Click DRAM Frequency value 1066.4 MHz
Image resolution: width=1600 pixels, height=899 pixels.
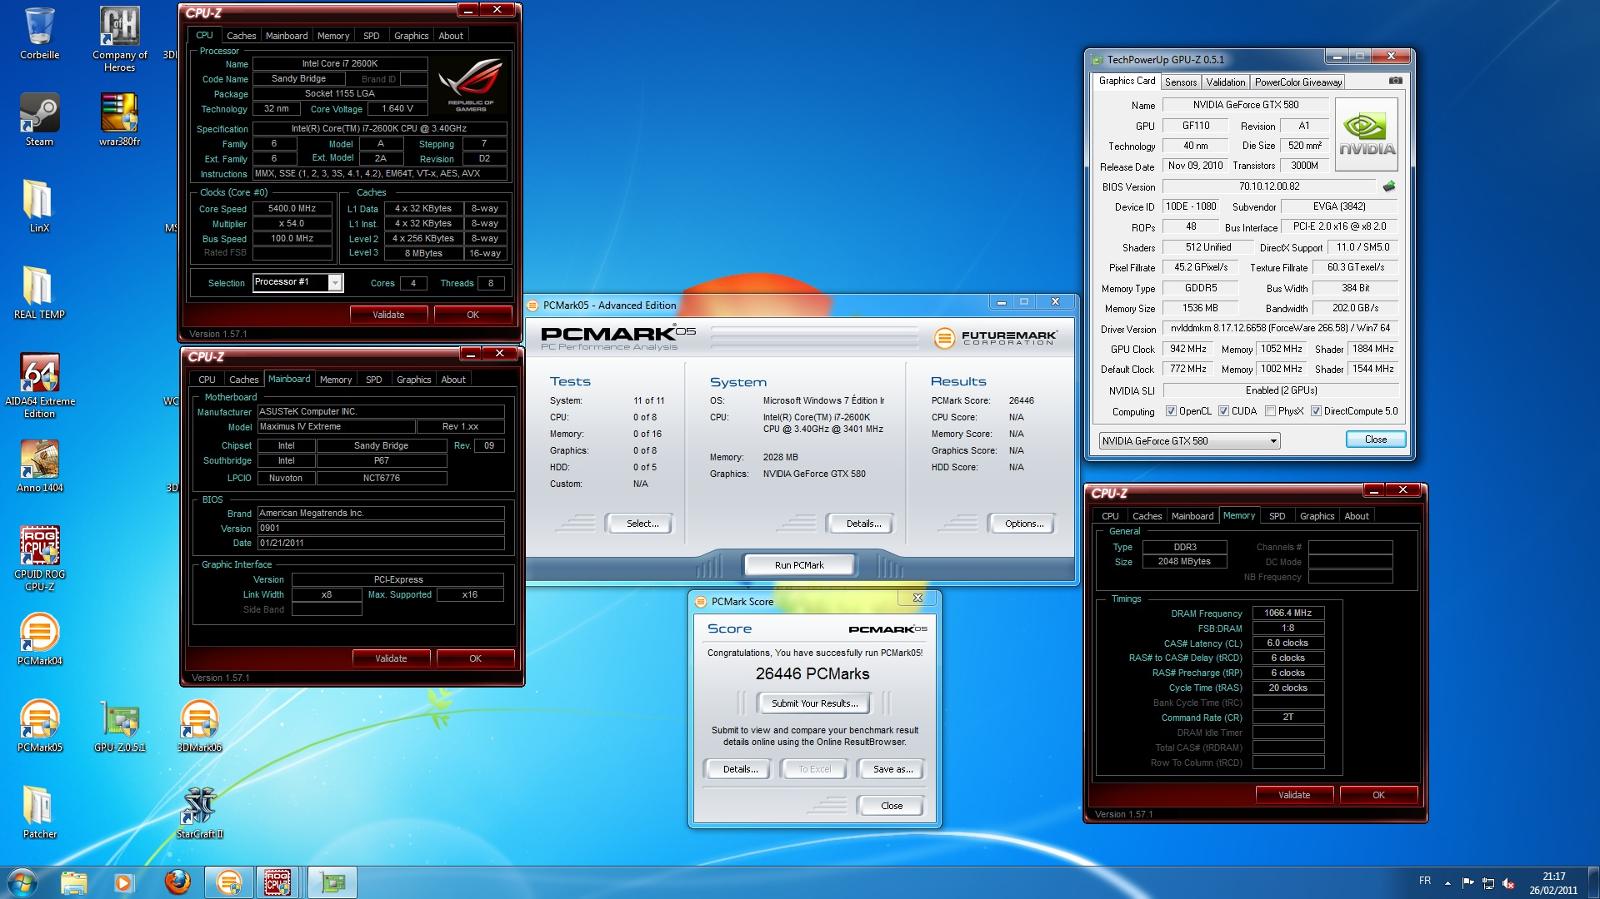(1288, 613)
